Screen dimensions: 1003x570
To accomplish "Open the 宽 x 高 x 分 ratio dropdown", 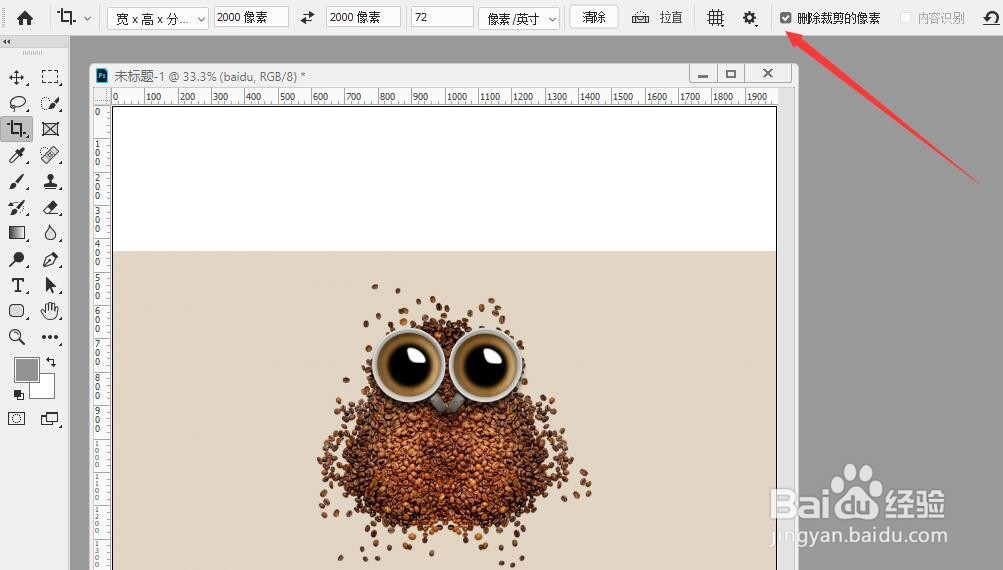I will (157, 19).
